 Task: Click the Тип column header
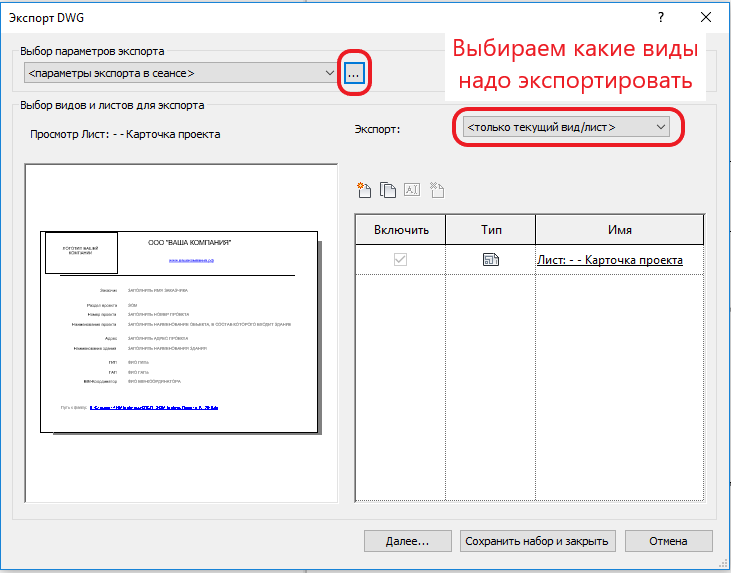pos(490,230)
